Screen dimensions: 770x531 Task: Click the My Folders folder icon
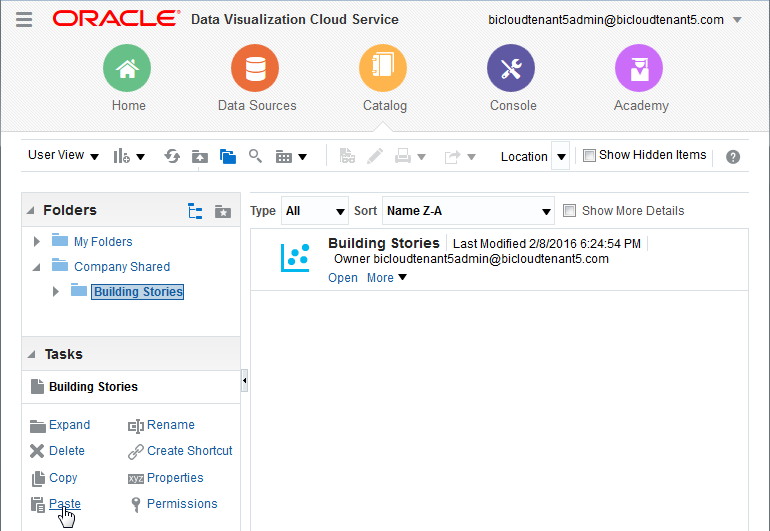[60, 240]
